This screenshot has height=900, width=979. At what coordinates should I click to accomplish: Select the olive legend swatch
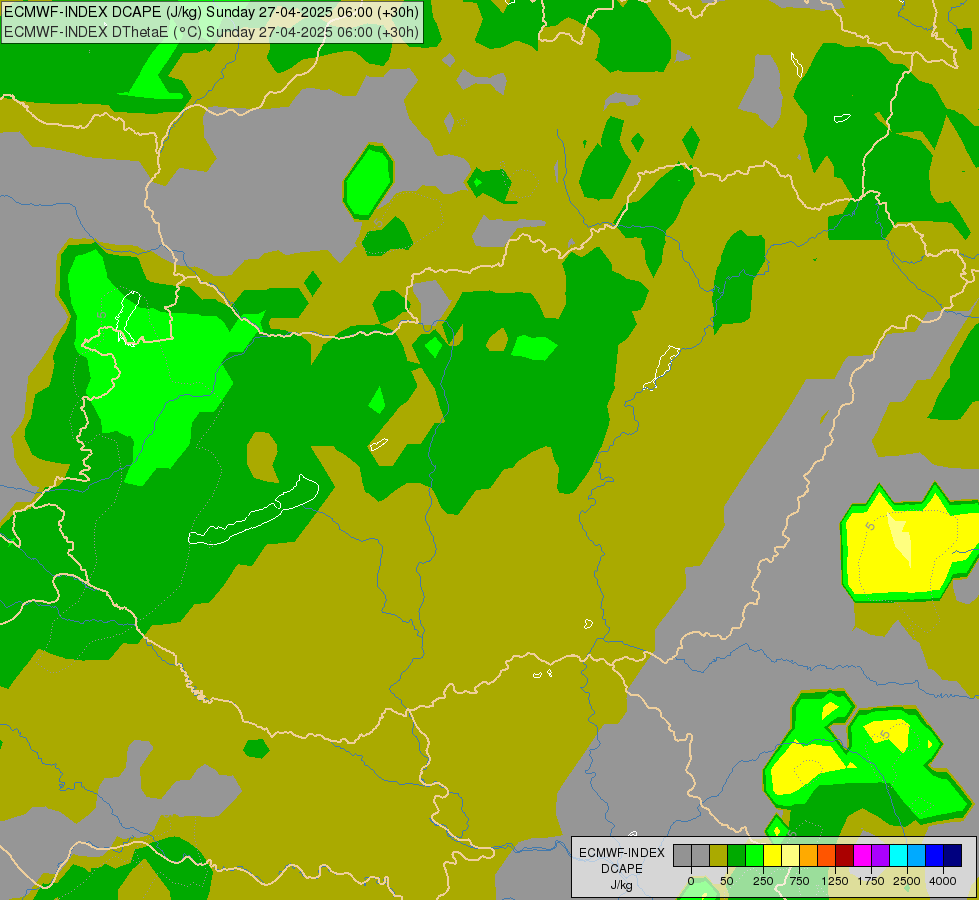point(719,856)
